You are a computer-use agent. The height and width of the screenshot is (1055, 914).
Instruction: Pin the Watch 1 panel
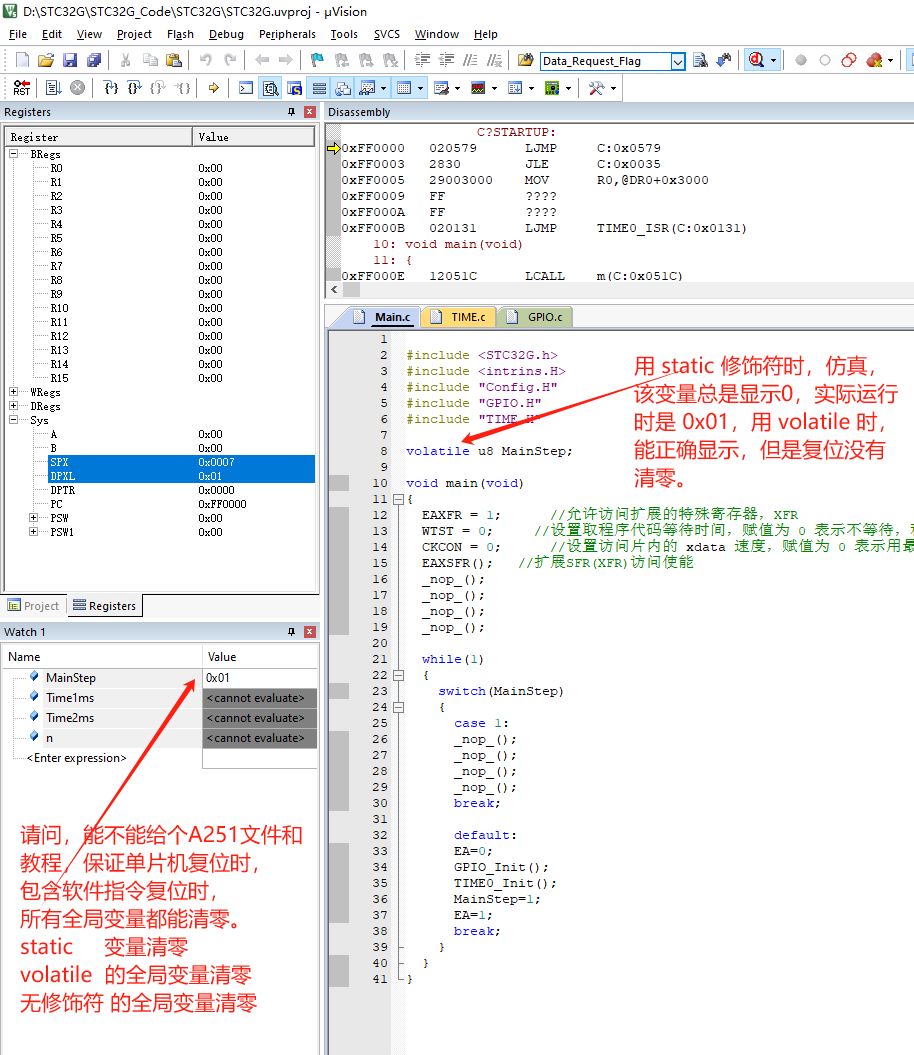point(291,632)
